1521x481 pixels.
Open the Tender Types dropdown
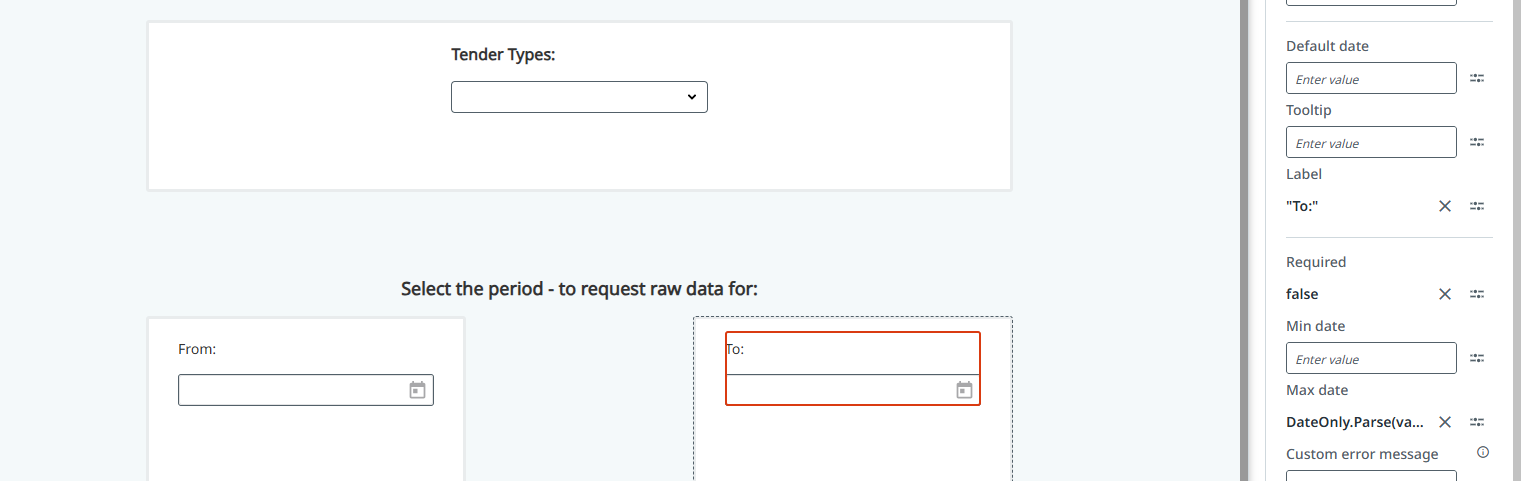[x=579, y=97]
